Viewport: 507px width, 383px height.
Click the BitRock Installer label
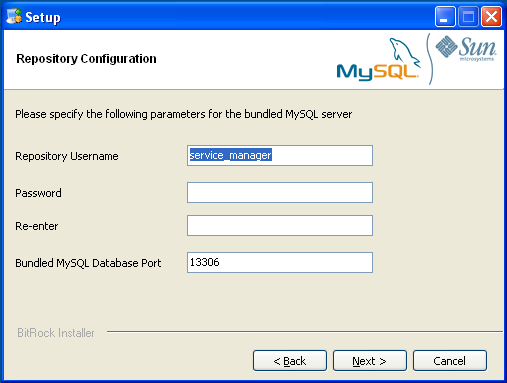tap(56, 333)
